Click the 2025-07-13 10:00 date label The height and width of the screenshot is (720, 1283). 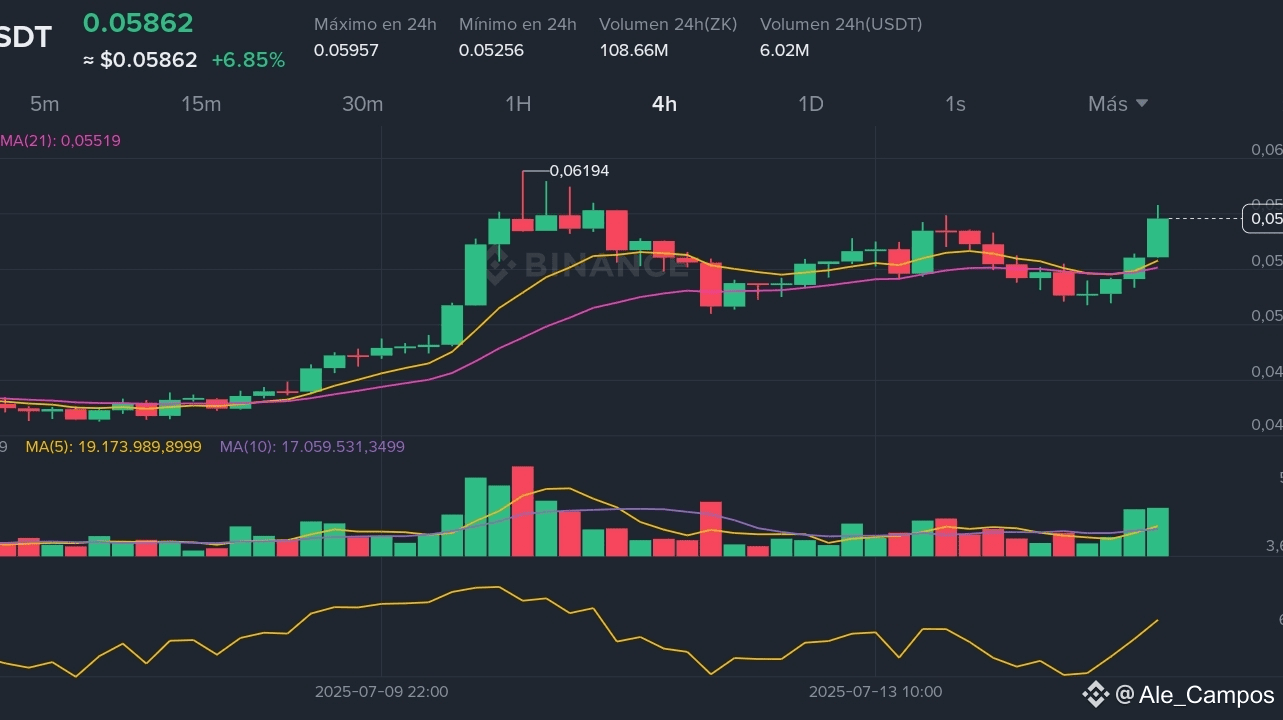point(875,691)
